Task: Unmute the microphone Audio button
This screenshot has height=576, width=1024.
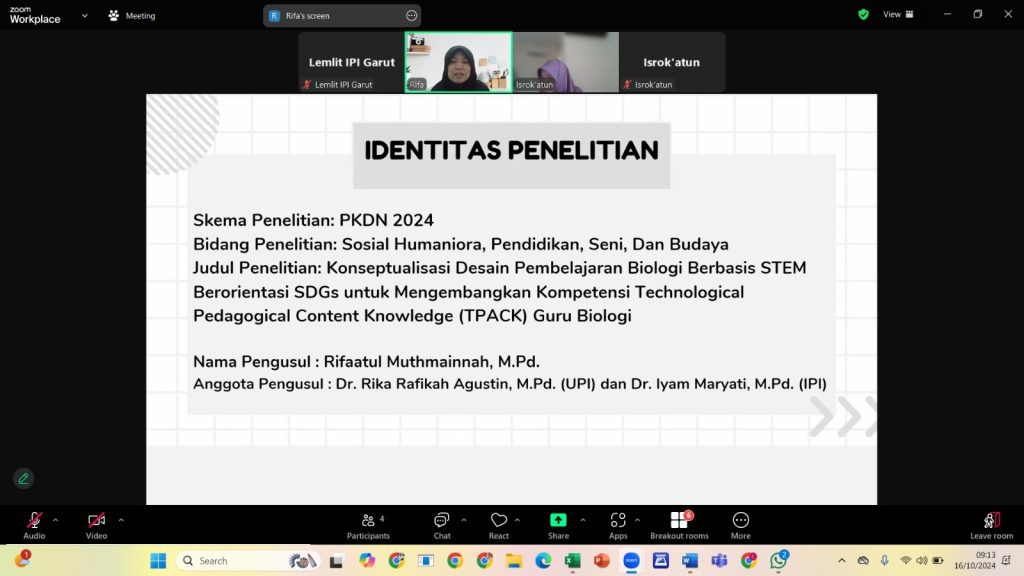Action: point(34,525)
